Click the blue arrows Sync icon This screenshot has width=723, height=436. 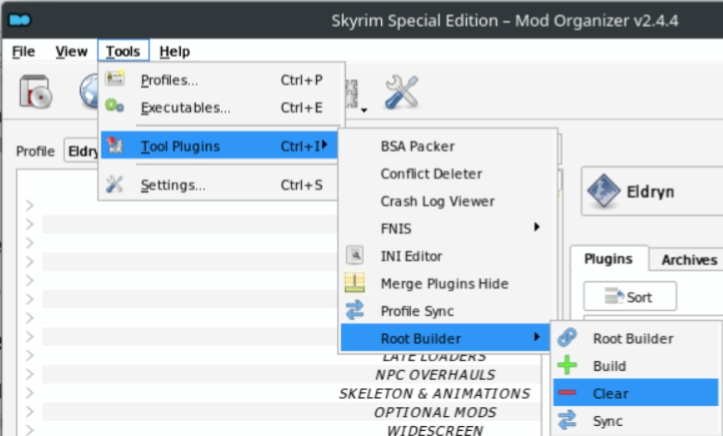click(x=567, y=420)
